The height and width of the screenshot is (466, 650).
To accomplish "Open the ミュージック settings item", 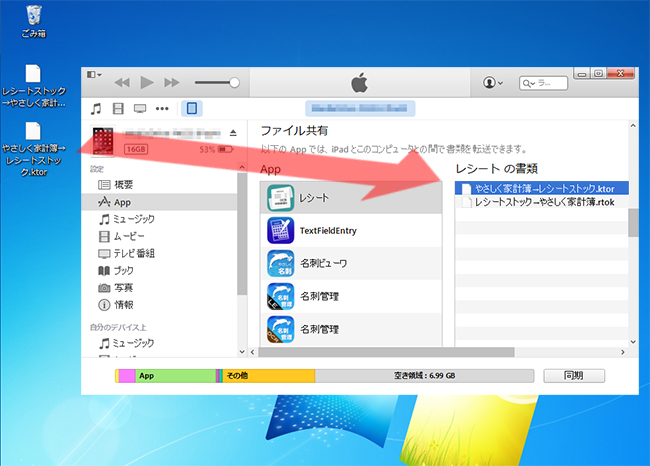I will (159, 219).
